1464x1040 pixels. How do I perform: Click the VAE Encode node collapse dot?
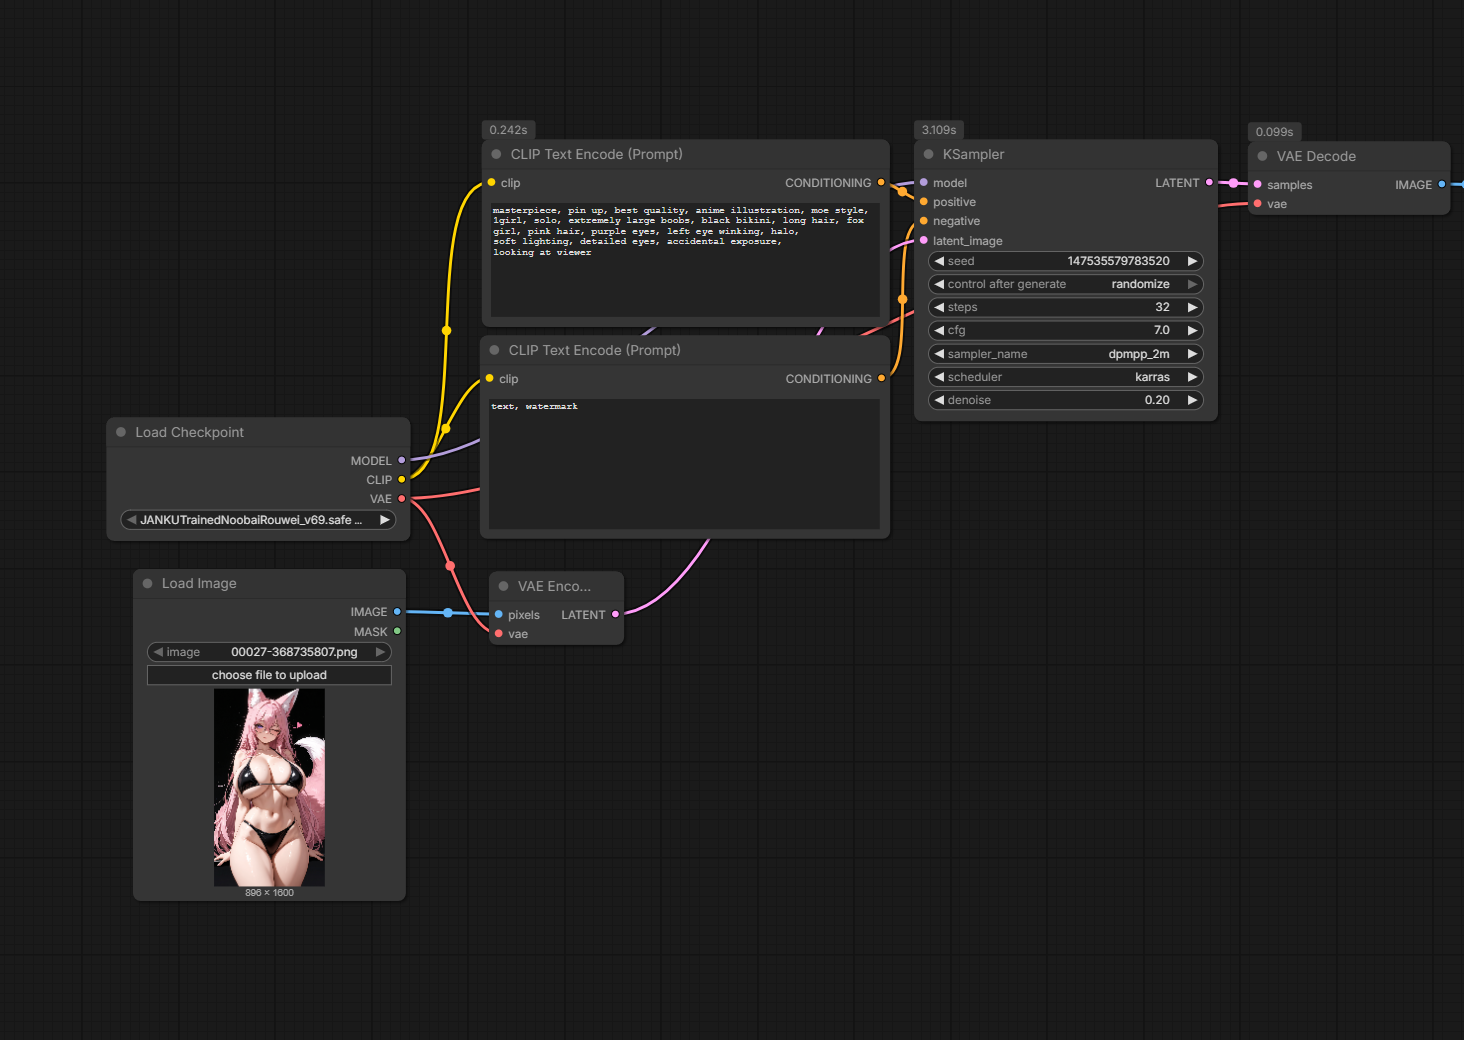504,587
